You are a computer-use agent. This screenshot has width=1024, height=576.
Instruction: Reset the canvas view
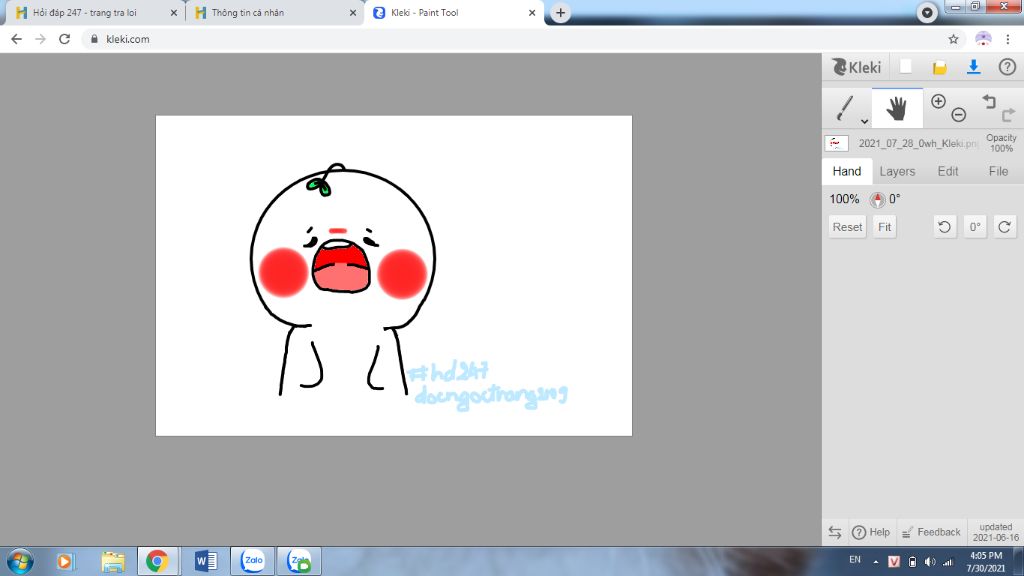tap(847, 227)
